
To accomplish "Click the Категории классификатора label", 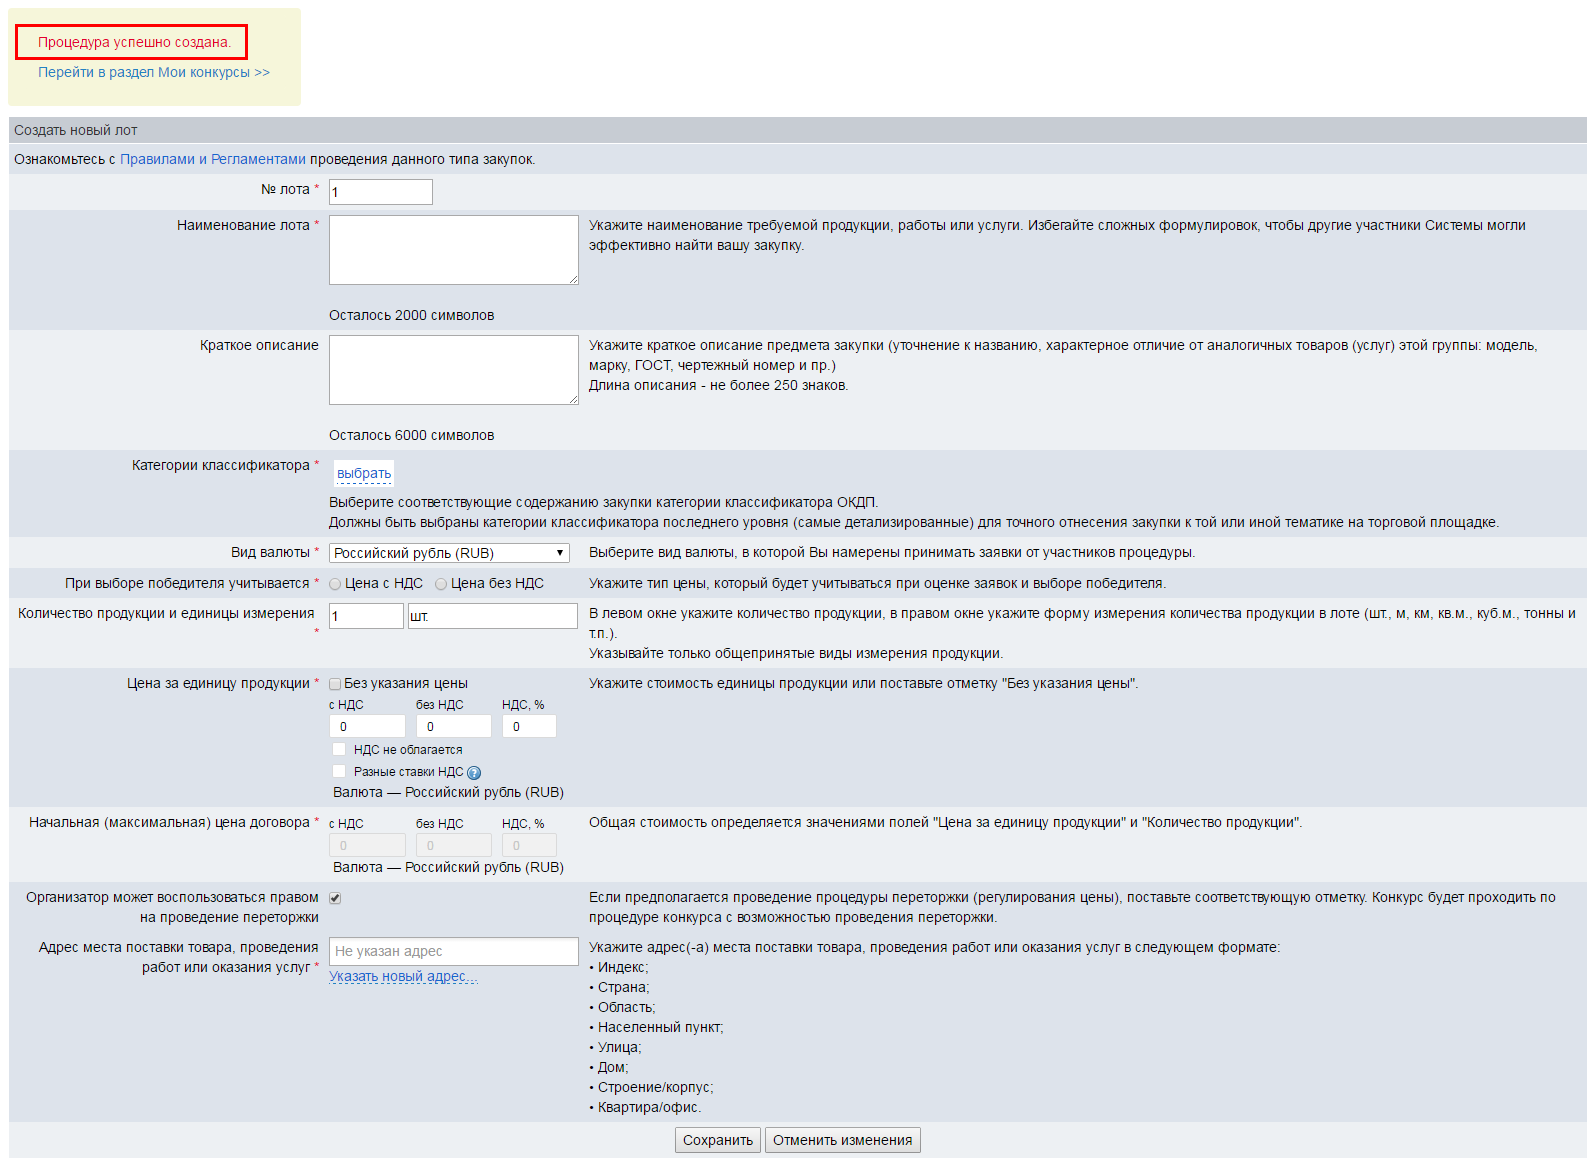I will 221,465.
